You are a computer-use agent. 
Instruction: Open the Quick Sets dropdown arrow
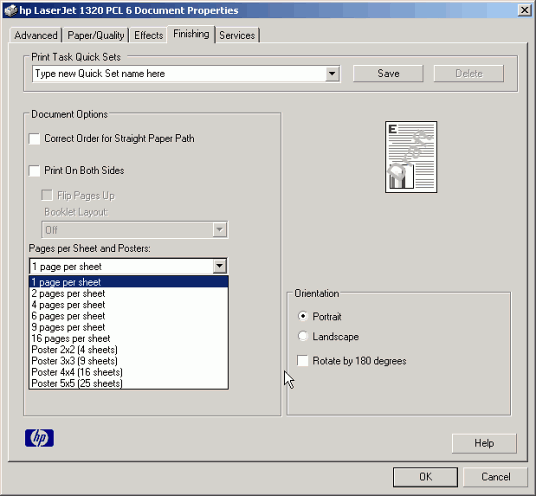point(332,73)
